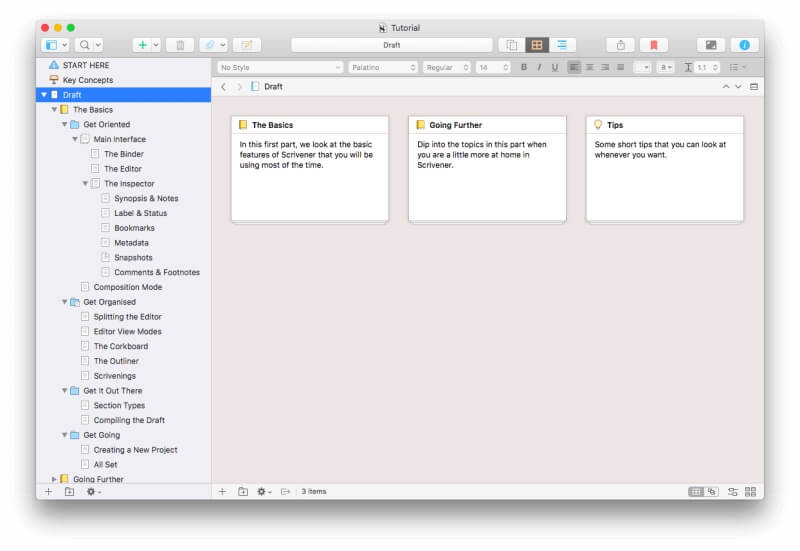Image resolution: width=800 pixels, height=551 pixels.
Task: Expand the Going Further folder in binder
Action: [54, 479]
